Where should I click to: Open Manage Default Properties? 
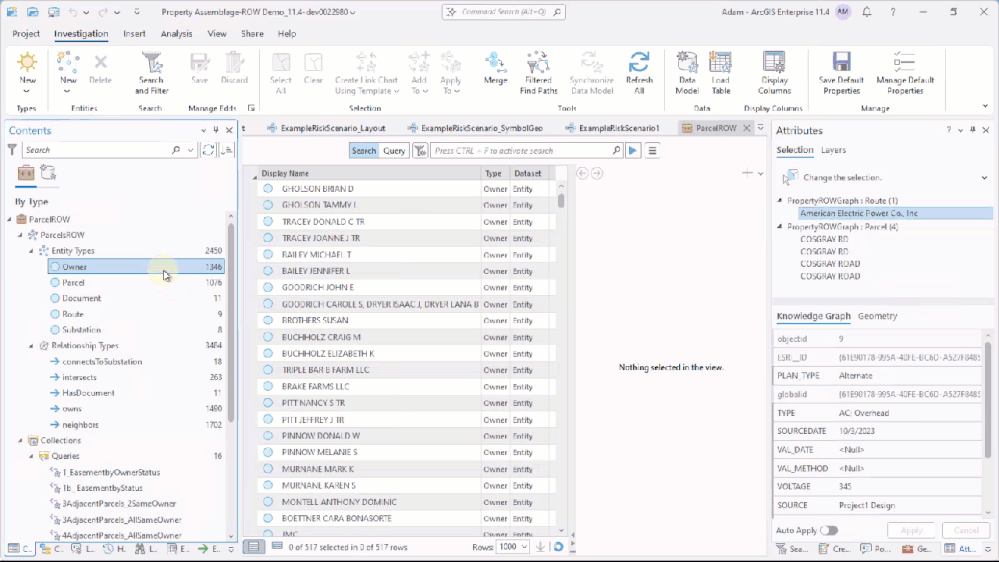coord(905,73)
